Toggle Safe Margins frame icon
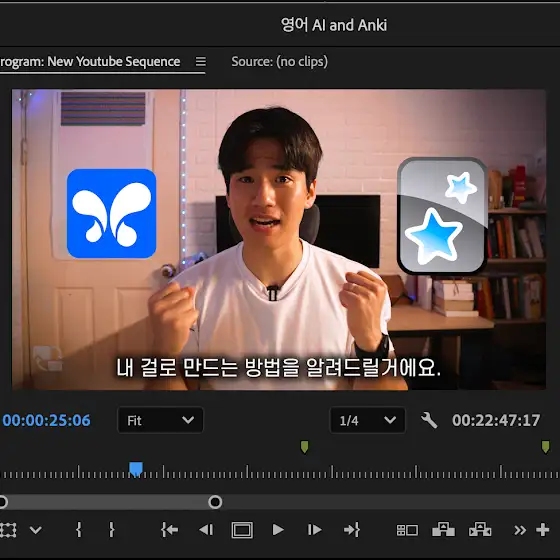Screen dimensions: 560x560 (242, 530)
